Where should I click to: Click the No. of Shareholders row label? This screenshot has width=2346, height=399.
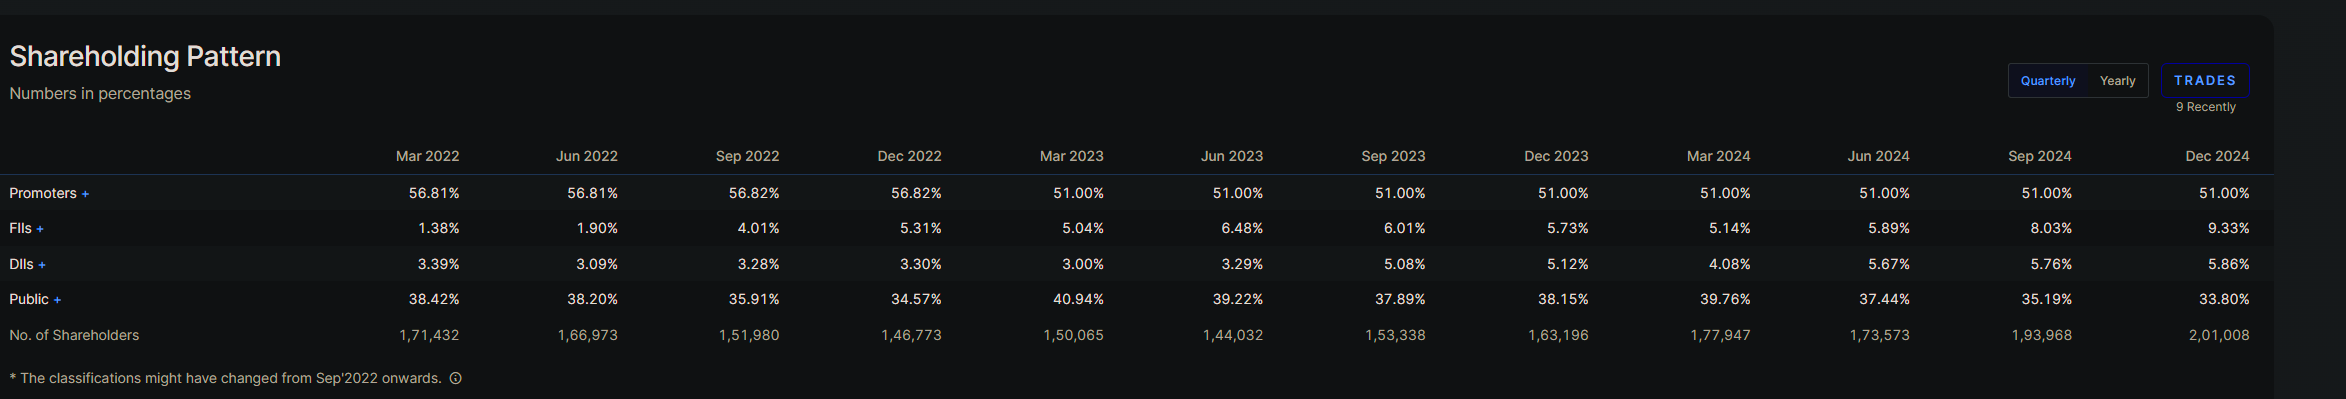point(74,335)
